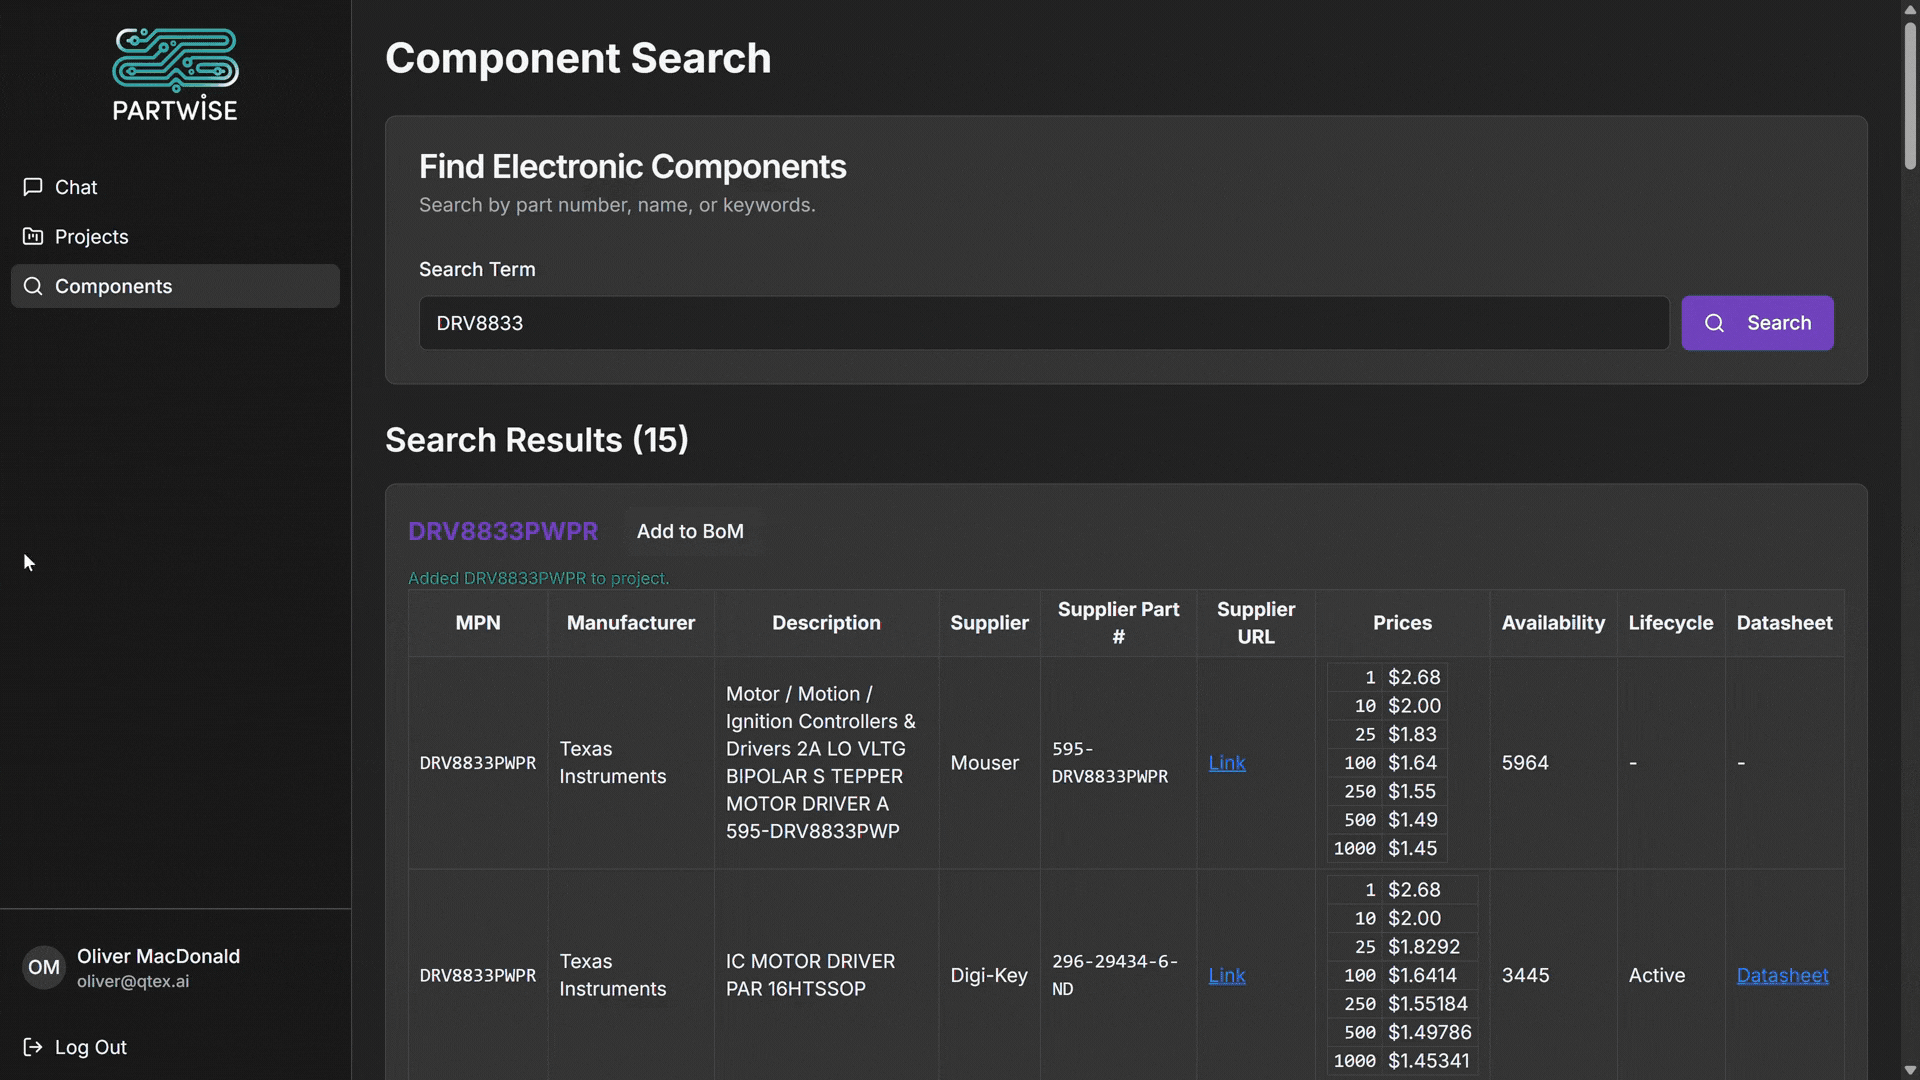This screenshot has height=1080, width=1920.
Task: Click the Manufacturer column header
Action: 631,623
